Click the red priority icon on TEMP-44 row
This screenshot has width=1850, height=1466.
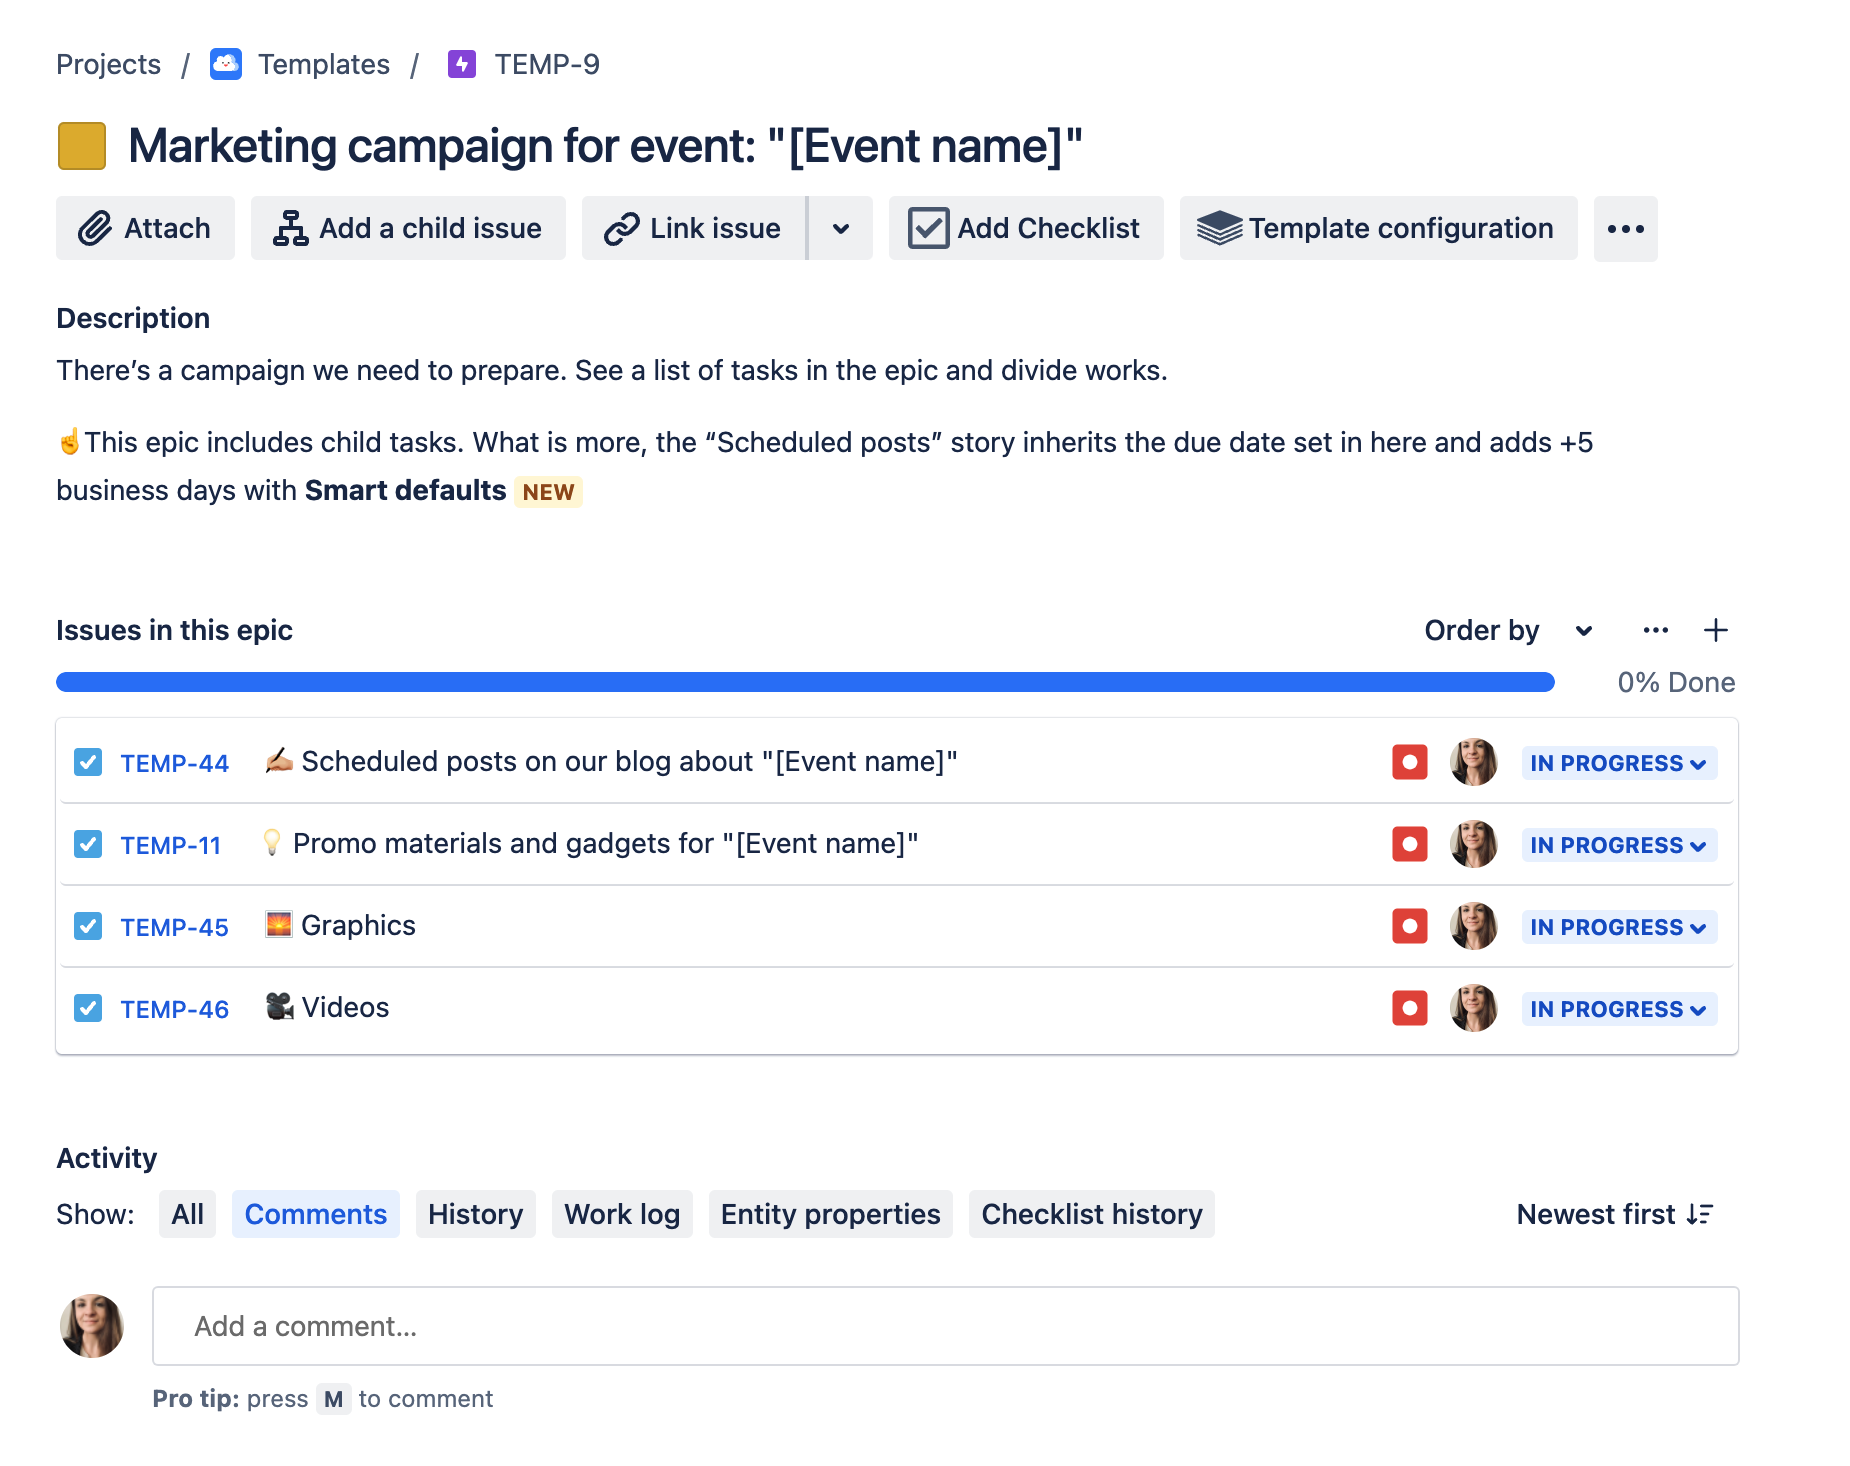click(x=1410, y=762)
